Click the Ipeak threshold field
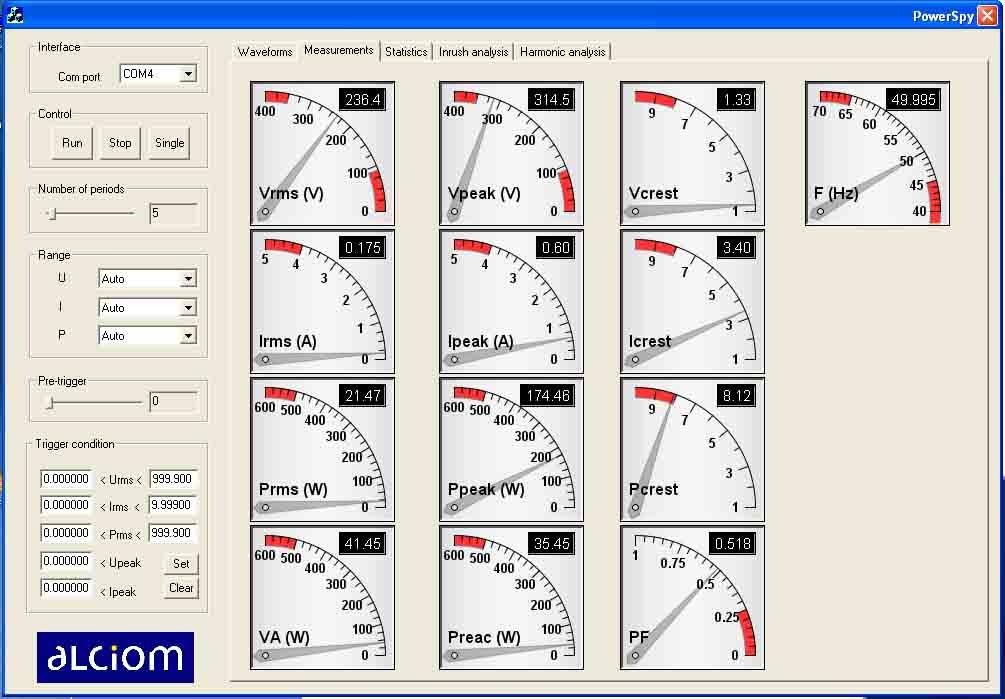Image resolution: width=1005 pixels, height=699 pixels. pos(66,588)
